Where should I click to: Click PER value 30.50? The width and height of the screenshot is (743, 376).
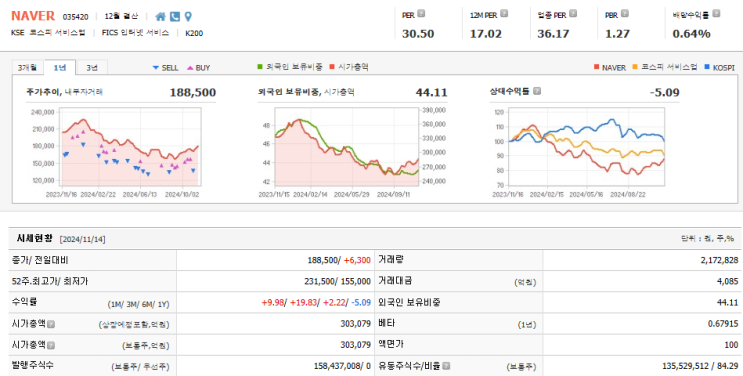(418, 34)
